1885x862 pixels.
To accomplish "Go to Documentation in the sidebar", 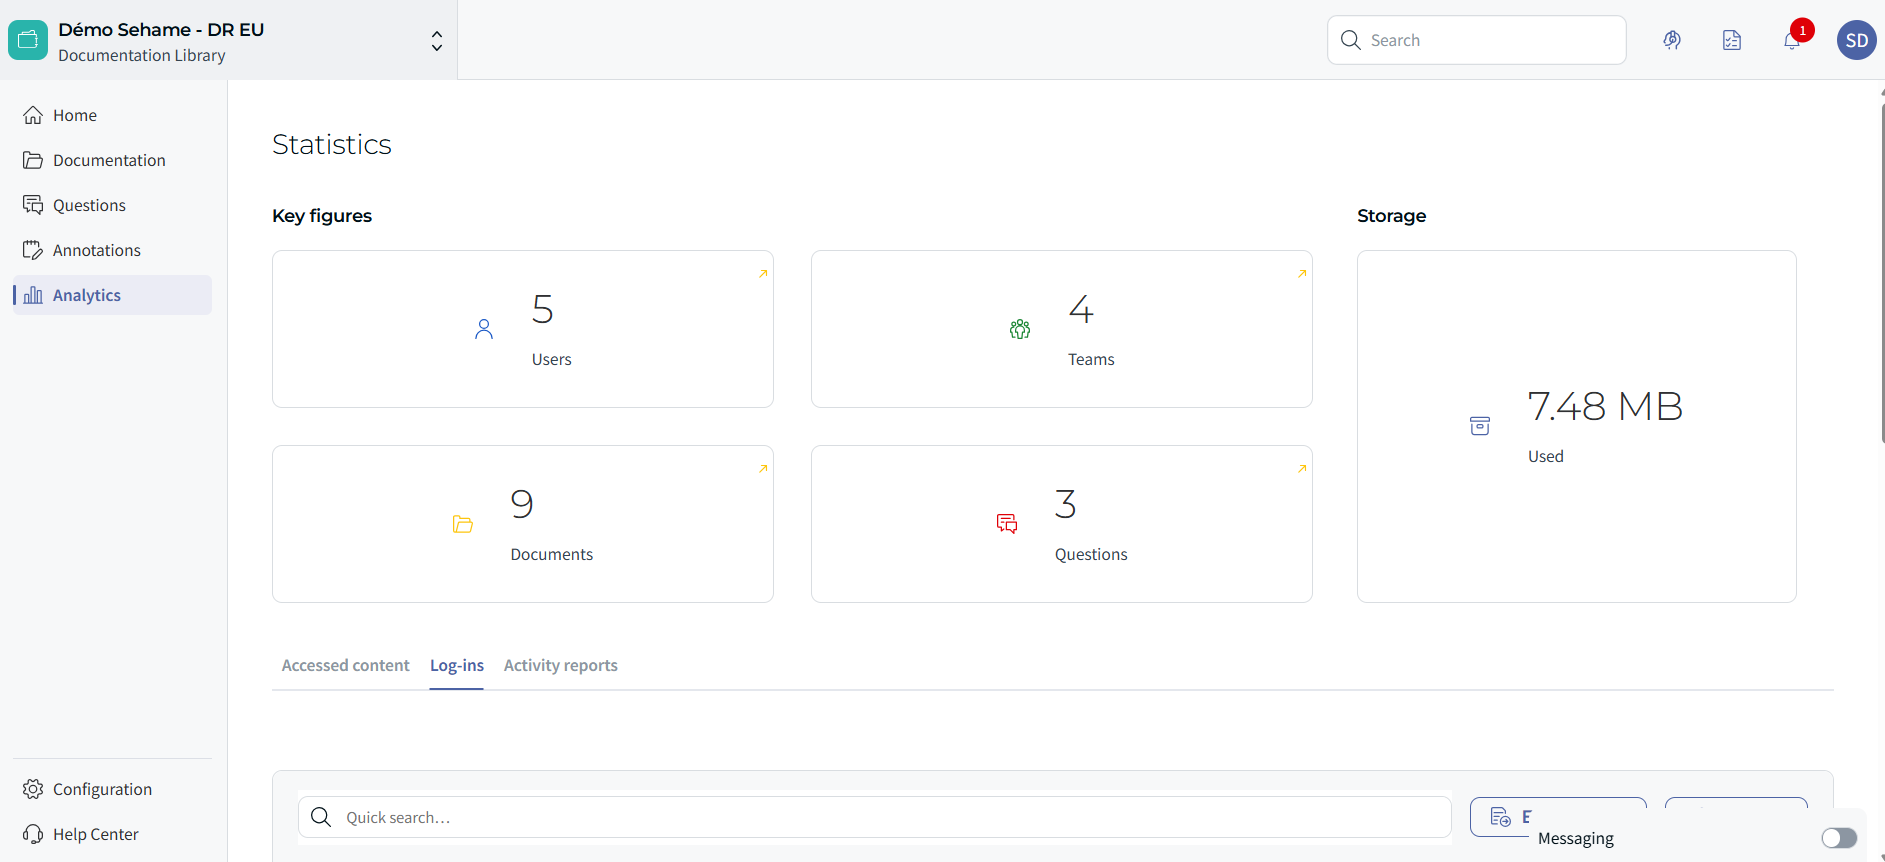I will 109,160.
